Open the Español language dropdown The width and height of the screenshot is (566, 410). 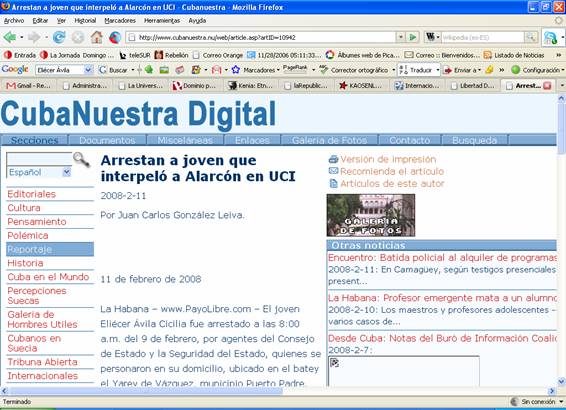(39, 172)
